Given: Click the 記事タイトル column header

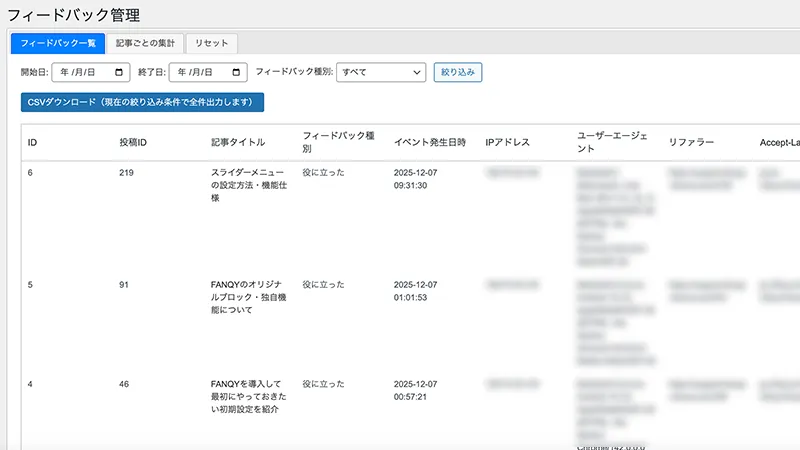Looking at the screenshot, I should coord(238,142).
